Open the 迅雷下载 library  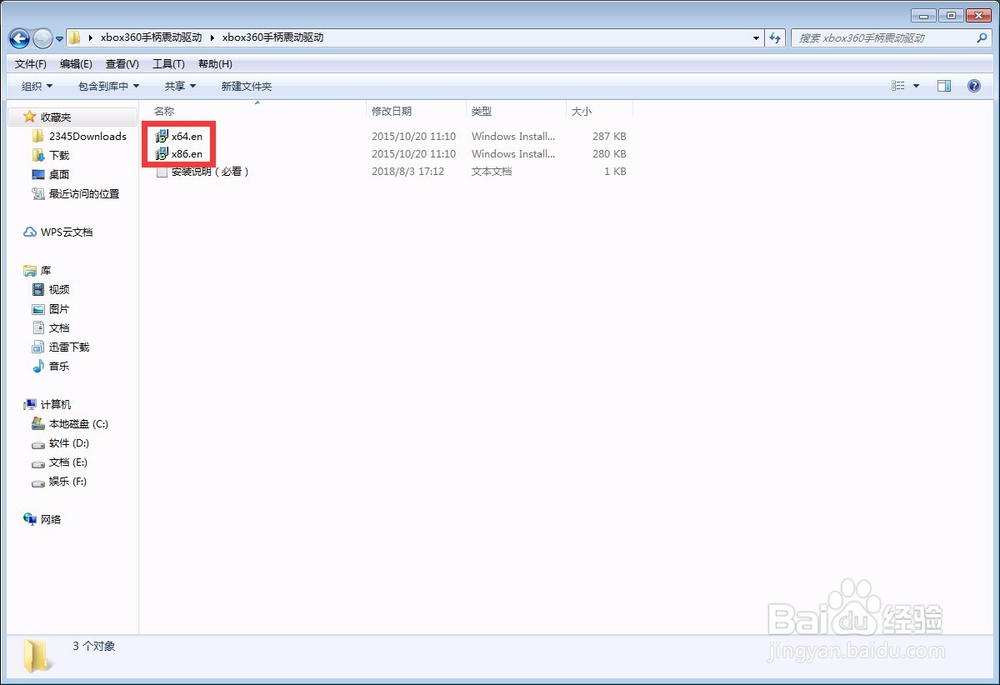69,347
